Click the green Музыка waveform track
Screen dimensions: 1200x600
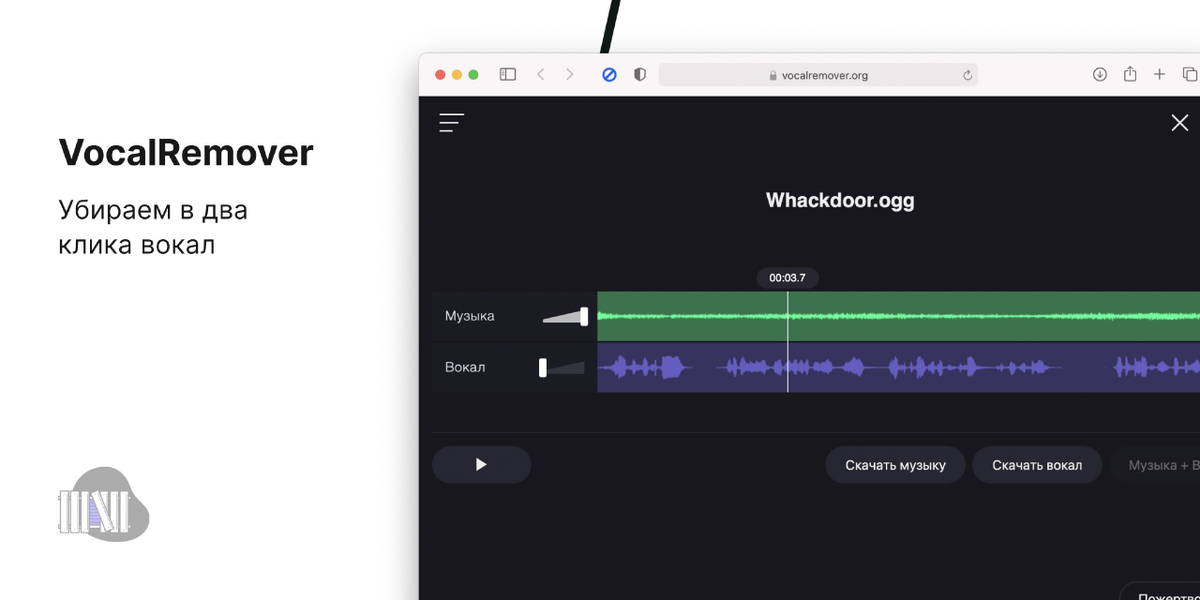898,316
